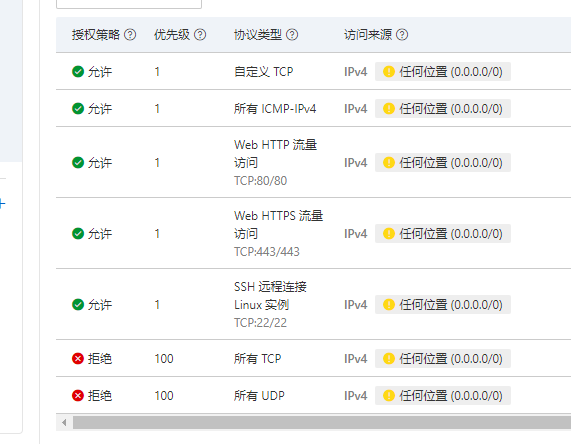
Task: Click priority 100 on 所有 TCP row
Action: 164,359
